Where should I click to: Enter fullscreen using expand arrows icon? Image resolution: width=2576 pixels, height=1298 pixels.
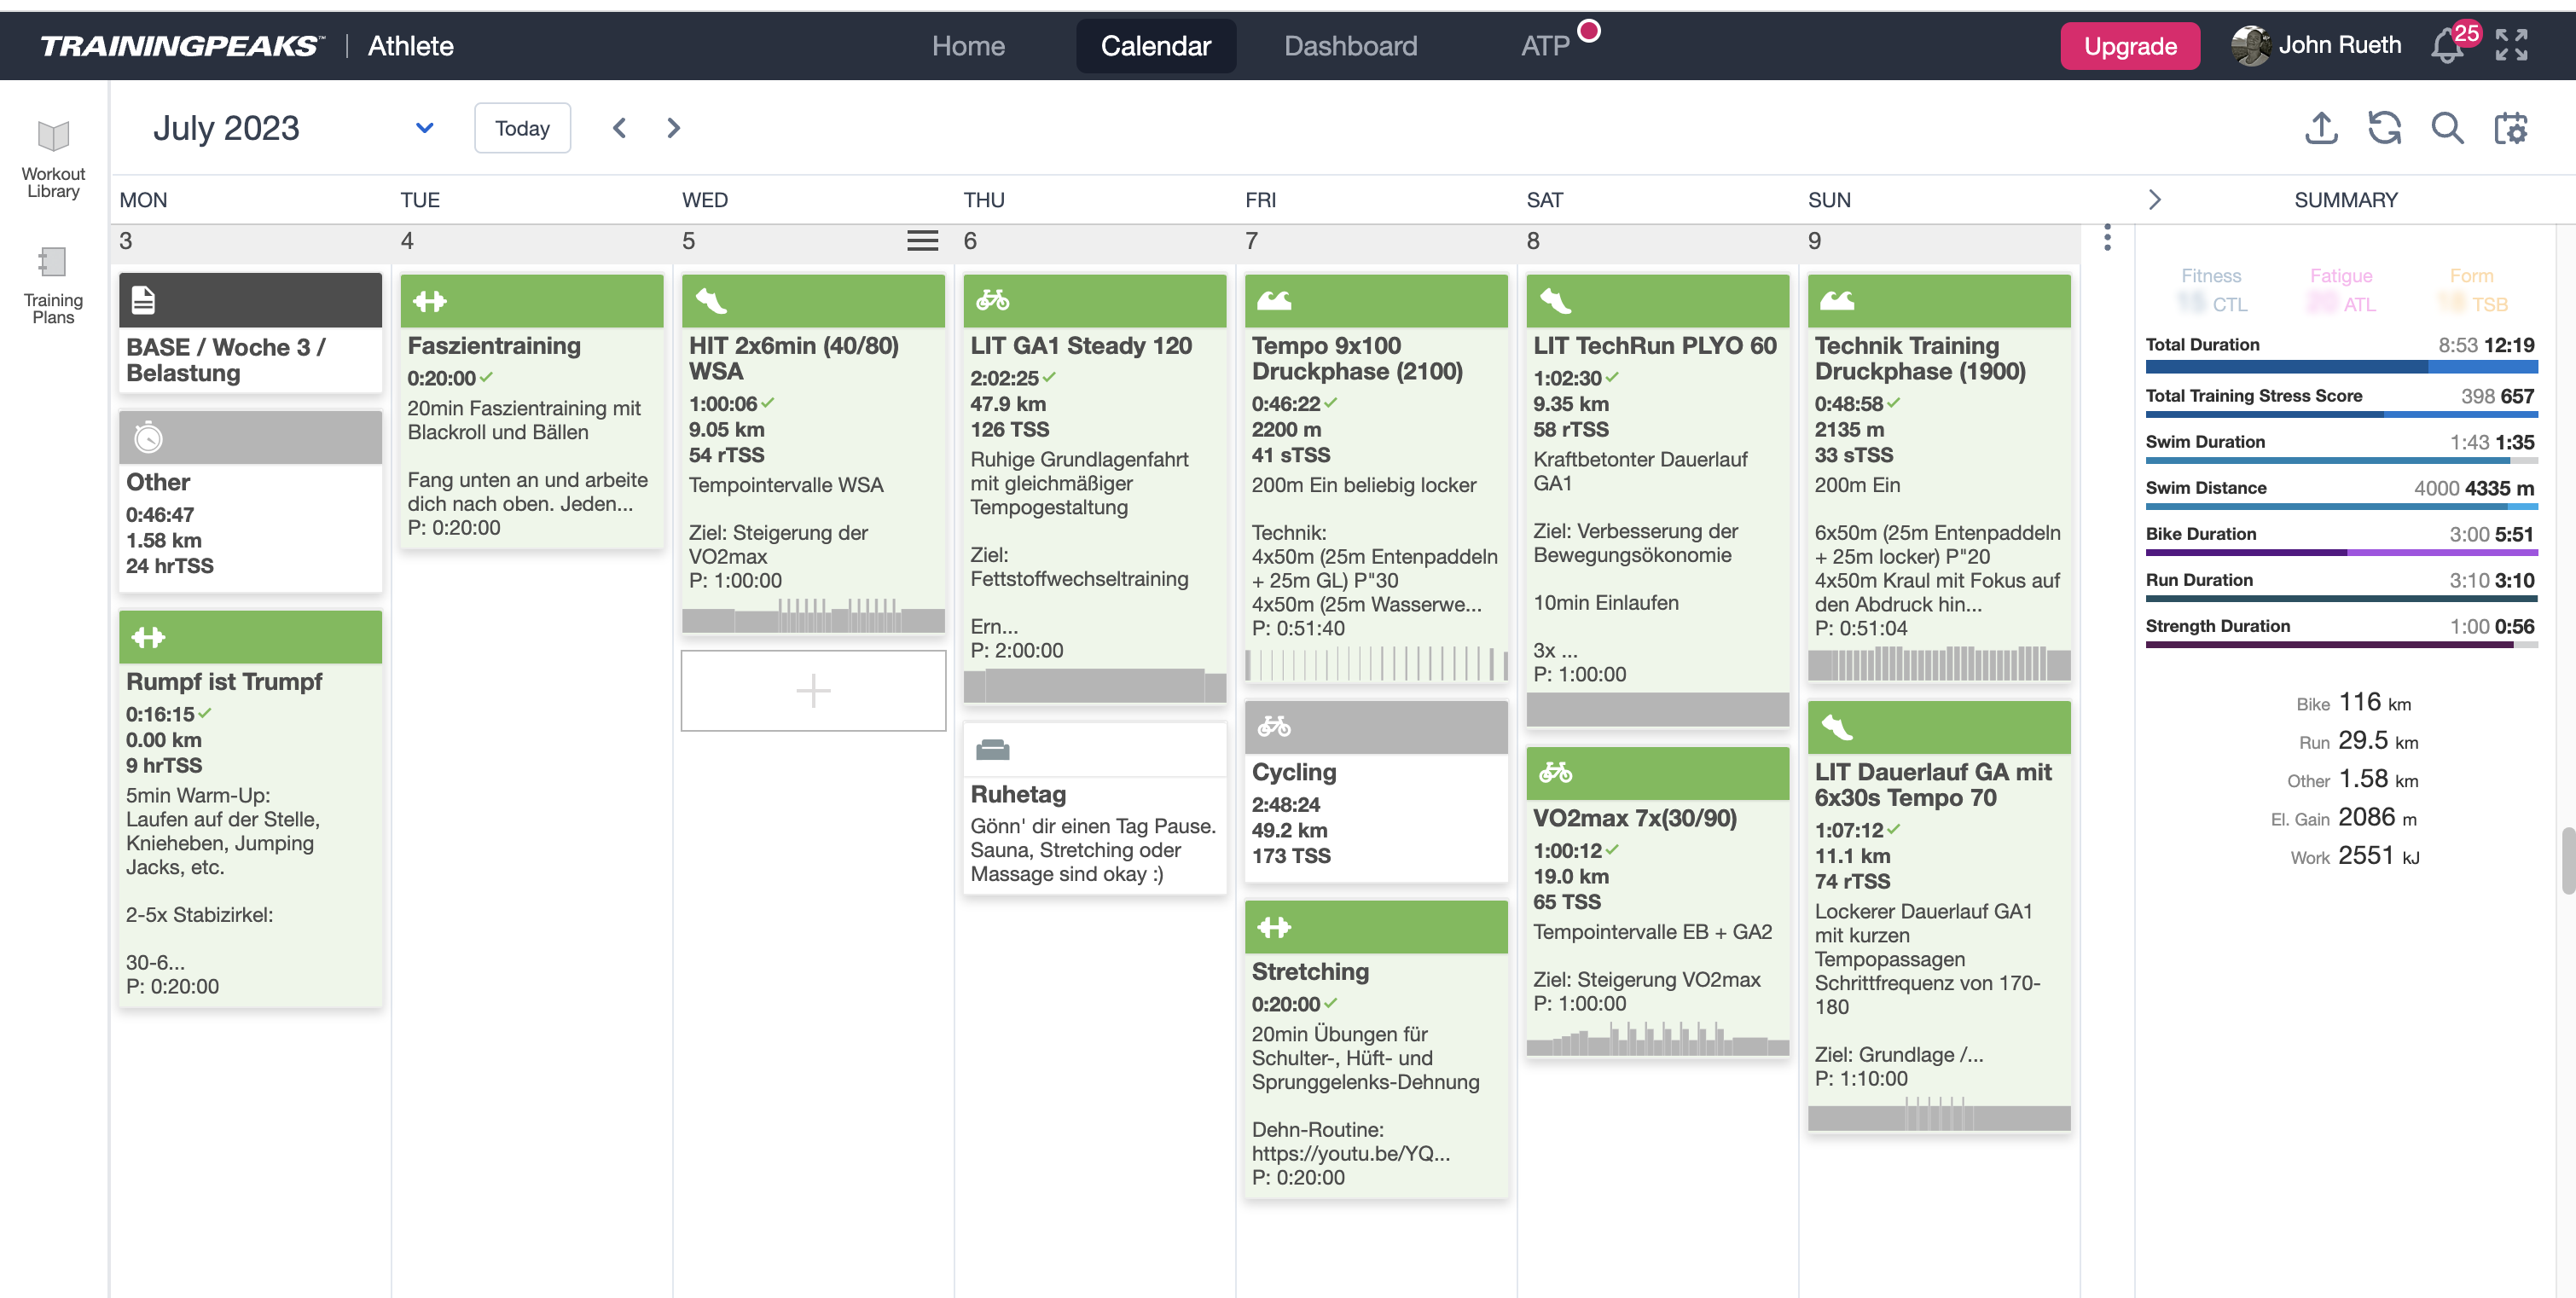[2511, 45]
